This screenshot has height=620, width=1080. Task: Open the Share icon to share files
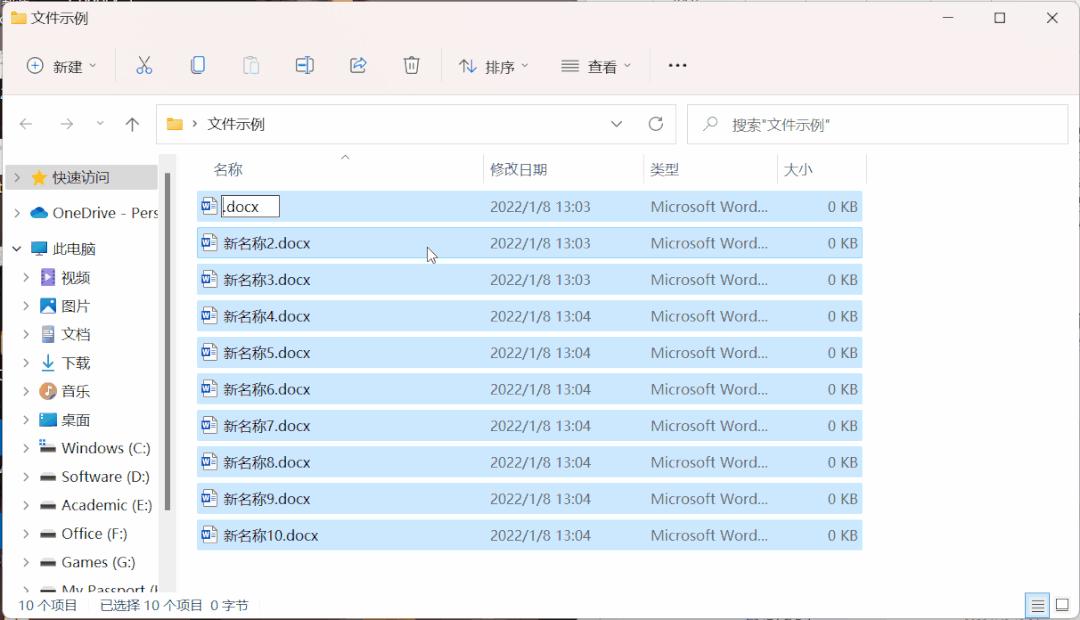[358, 65]
